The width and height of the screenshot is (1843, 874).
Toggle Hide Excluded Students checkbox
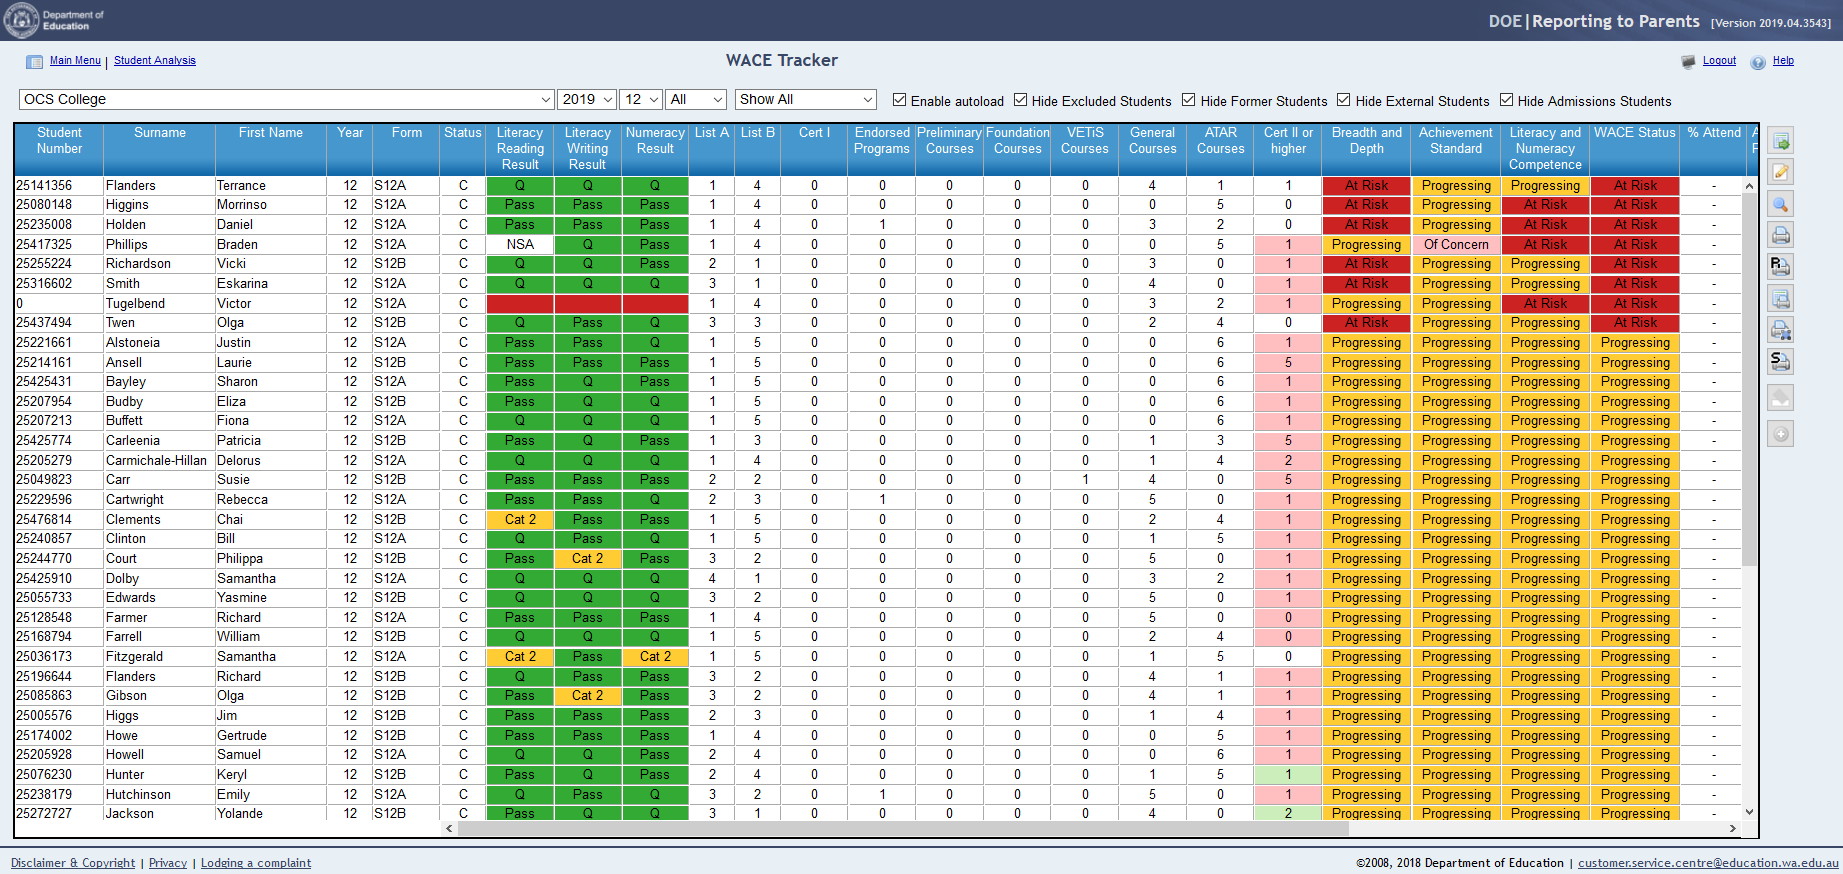(x=1021, y=100)
